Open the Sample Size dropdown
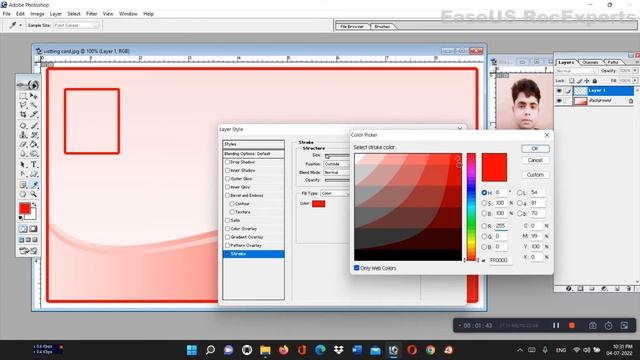The image size is (640, 360). [x=76, y=25]
